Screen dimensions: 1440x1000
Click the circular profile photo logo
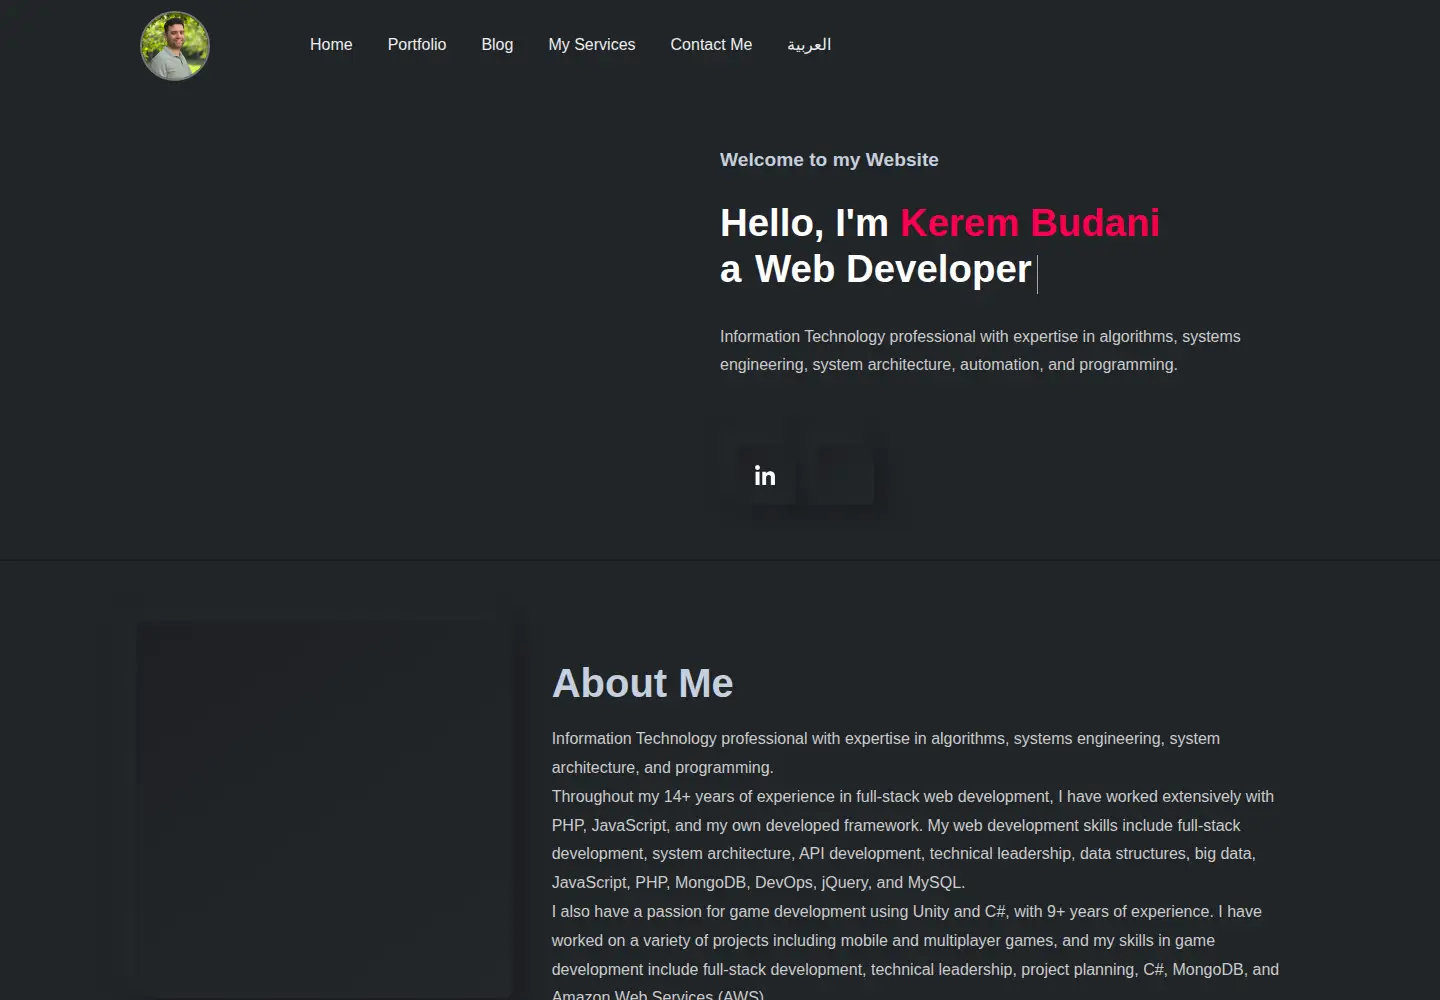pyautogui.click(x=175, y=46)
